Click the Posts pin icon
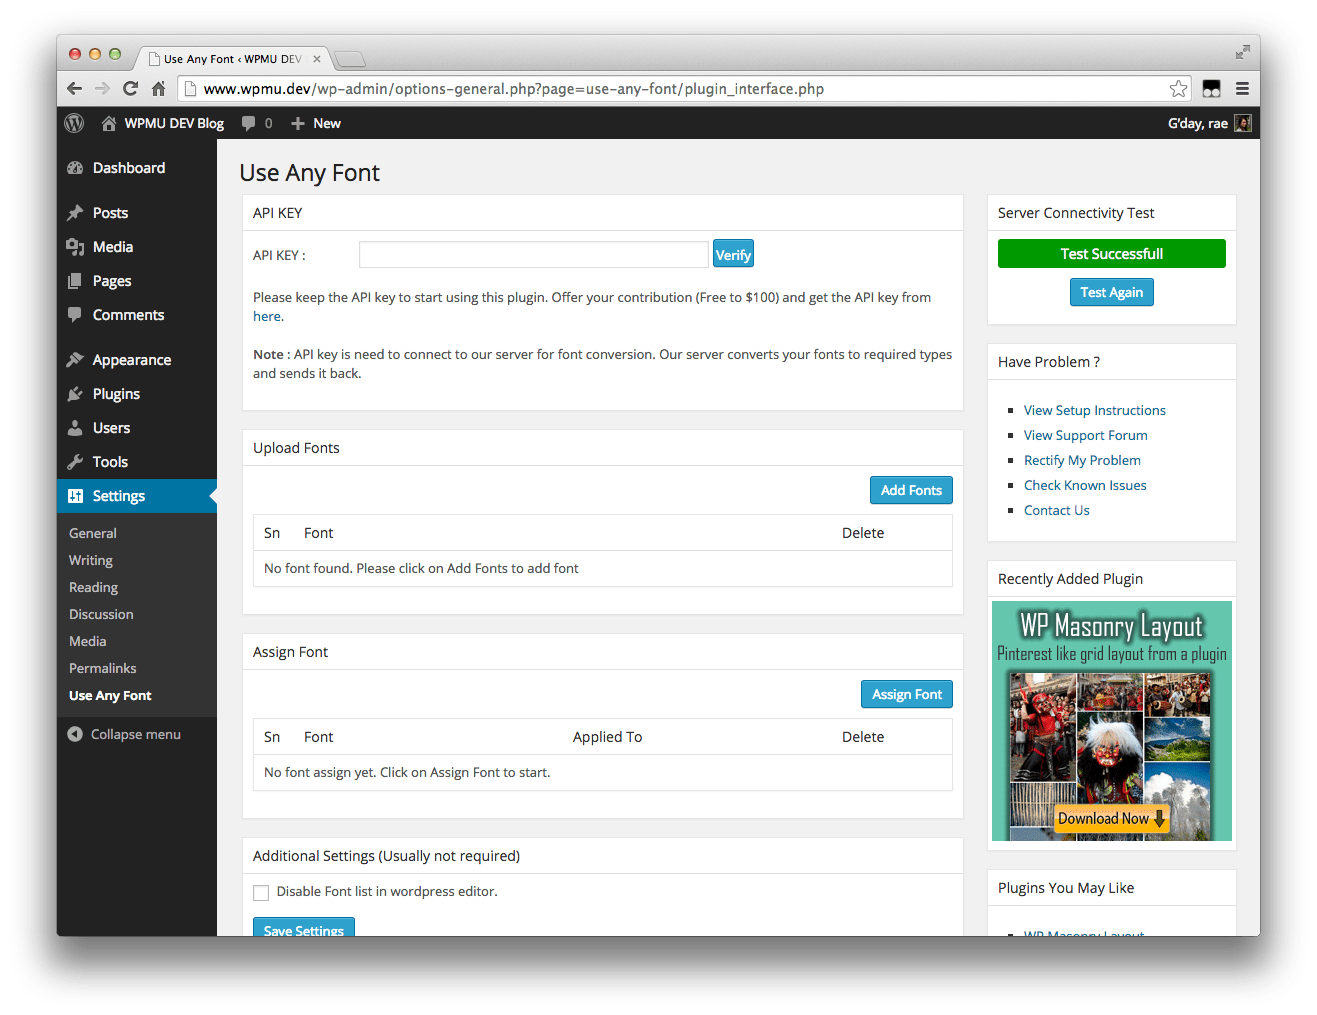The height and width of the screenshot is (1015, 1317). (75, 213)
